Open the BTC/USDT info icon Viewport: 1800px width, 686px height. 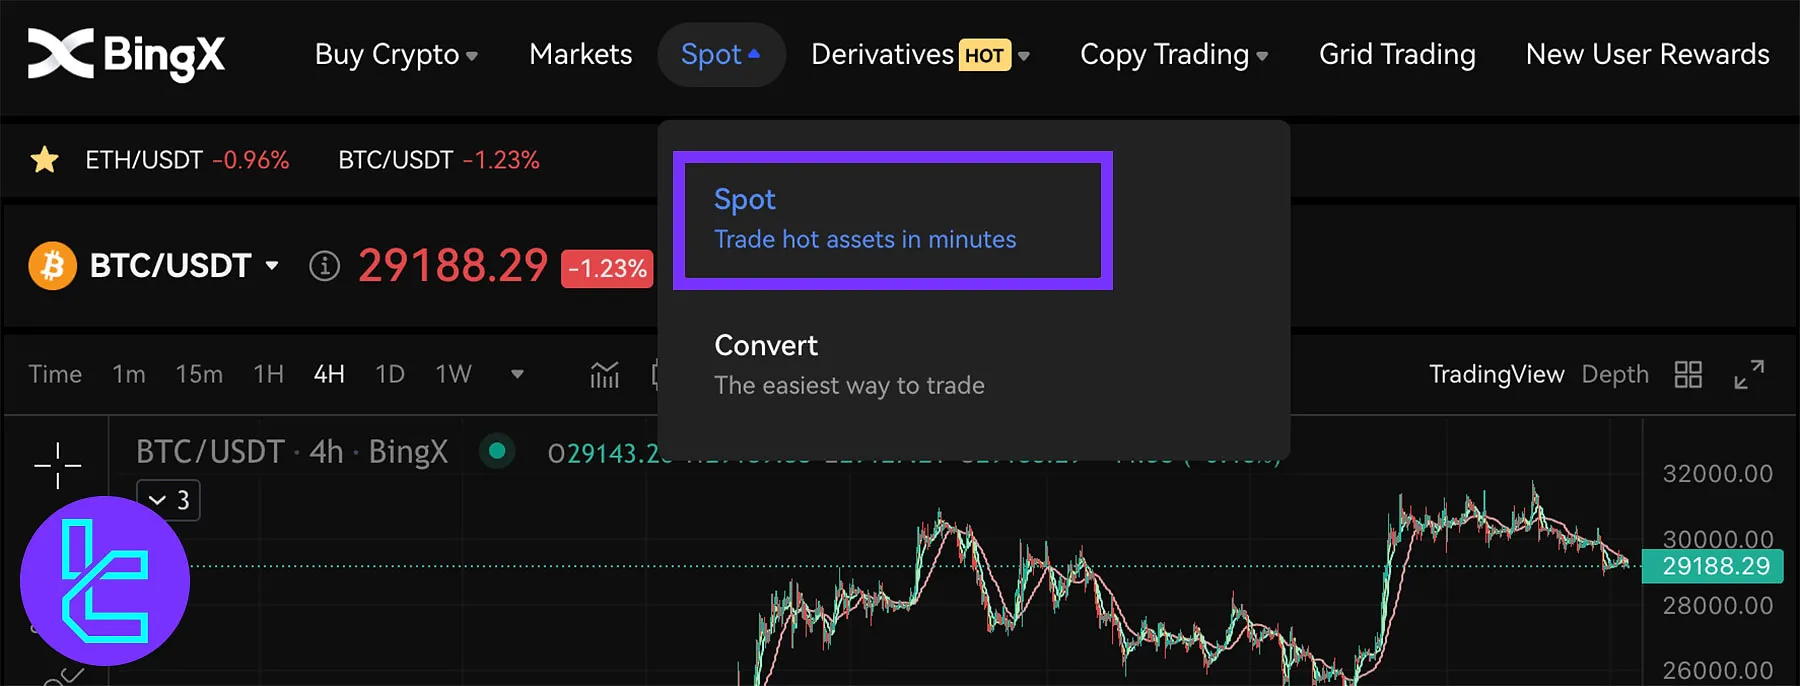click(324, 266)
